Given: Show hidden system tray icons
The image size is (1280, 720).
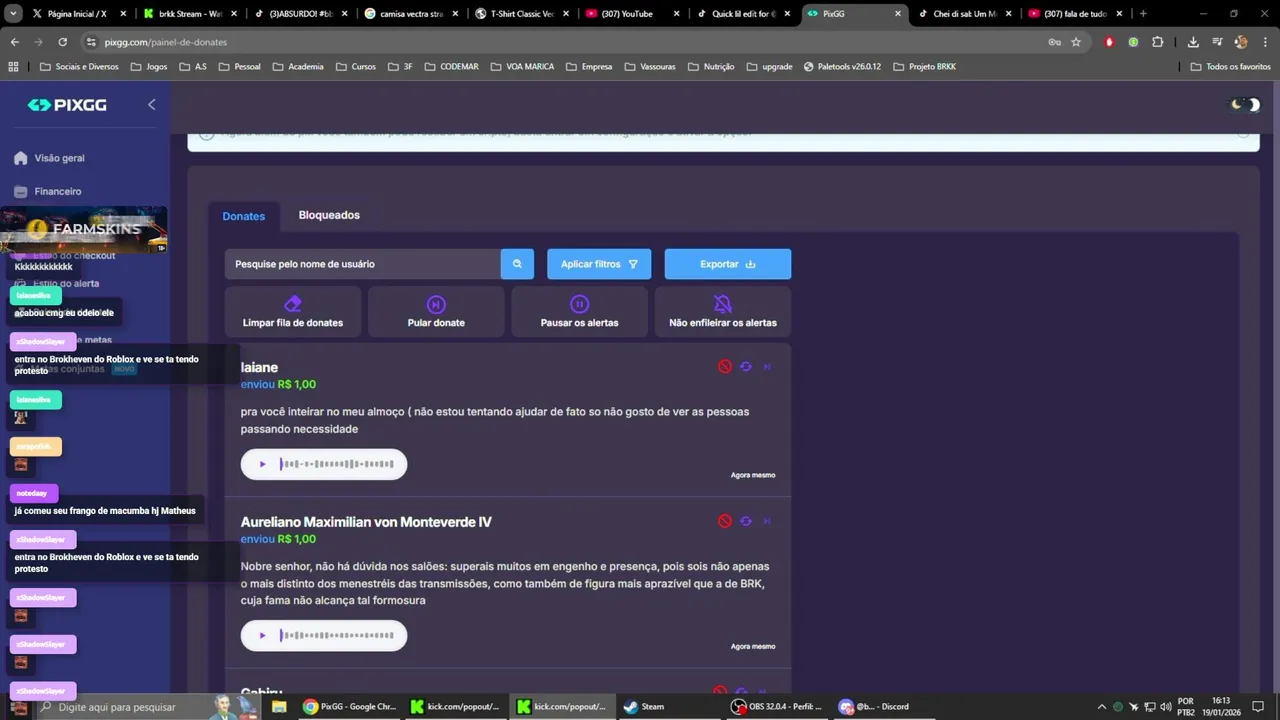Looking at the screenshot, I should pos(1102,706).
